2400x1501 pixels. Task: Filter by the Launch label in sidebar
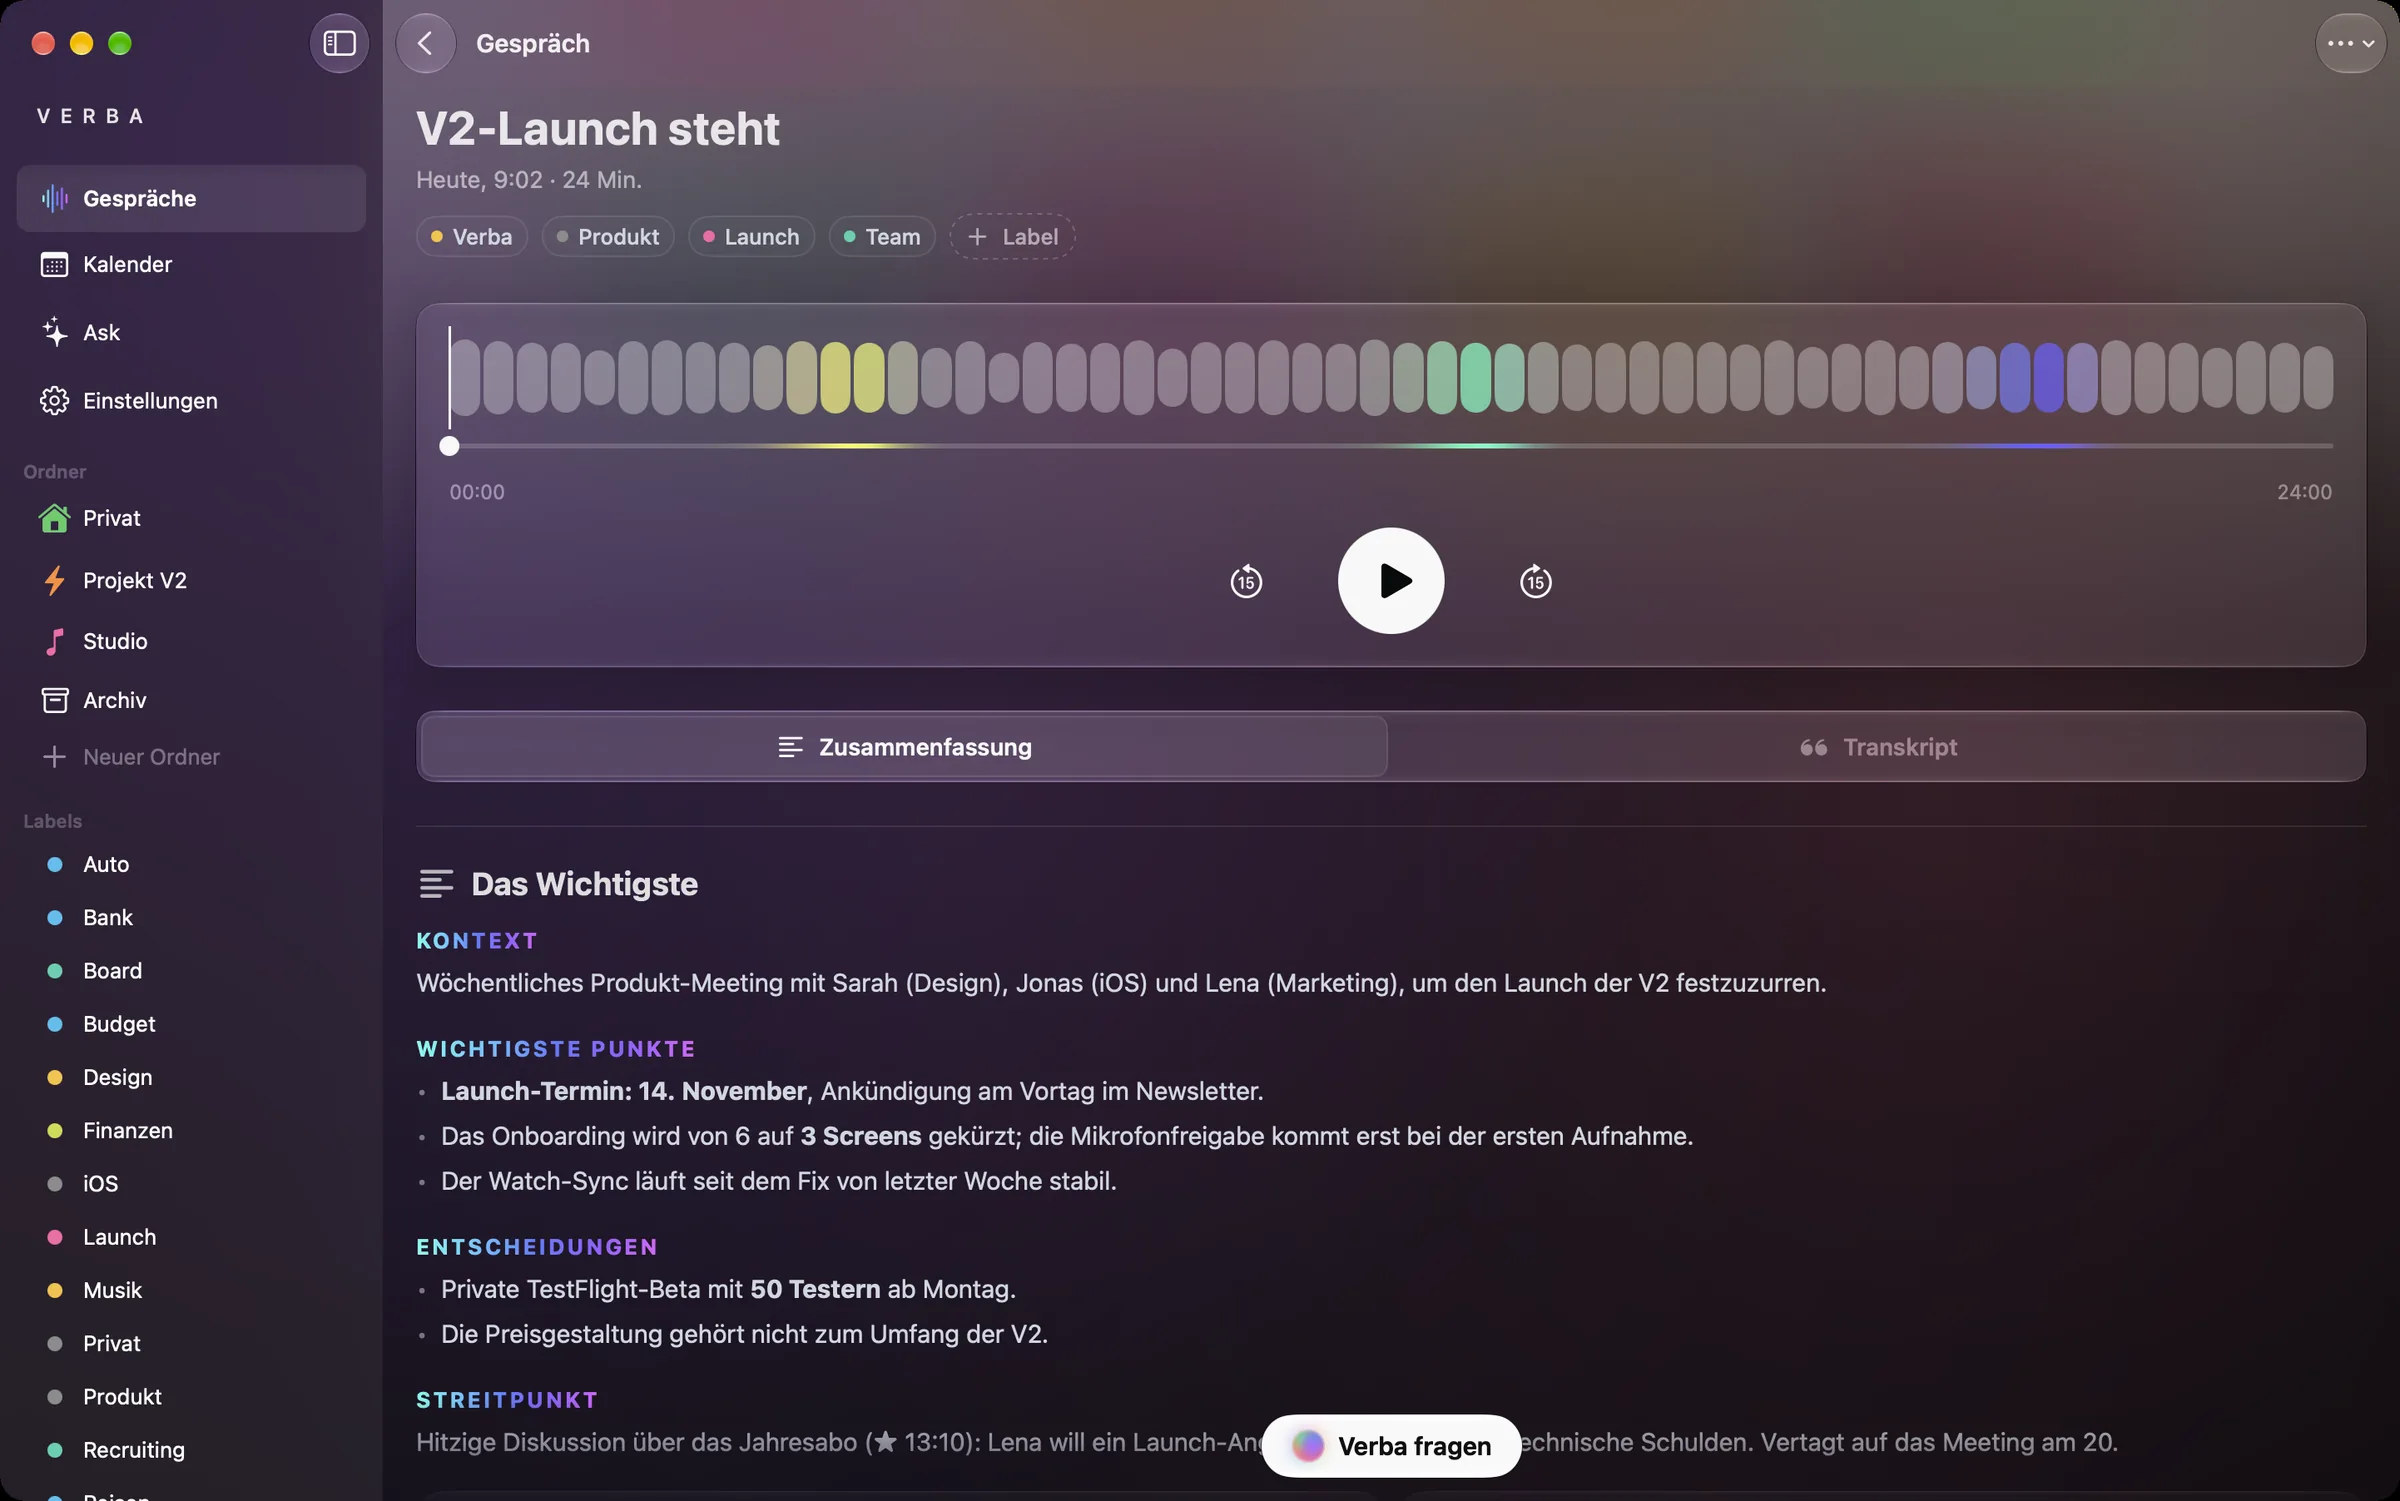(x=191, y=1237)
